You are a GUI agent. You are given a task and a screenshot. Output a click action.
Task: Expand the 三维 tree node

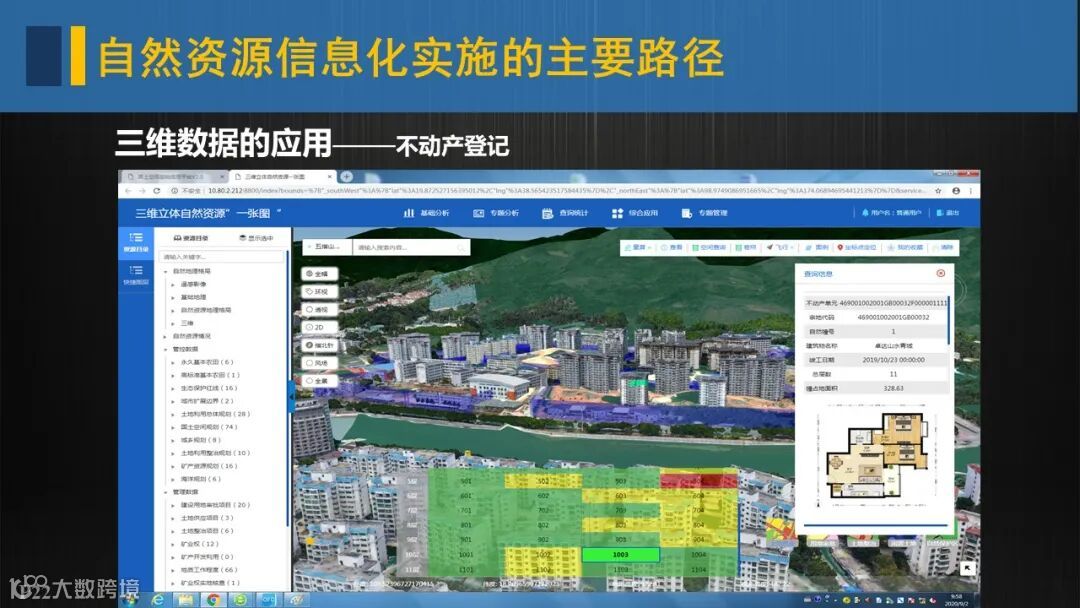click(173, 323)
